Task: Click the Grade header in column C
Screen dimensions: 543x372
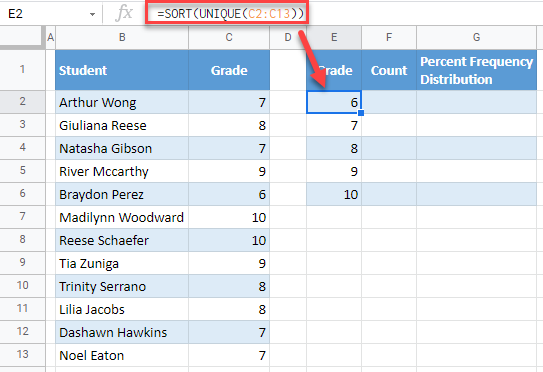Action: [x=229, y=70]
